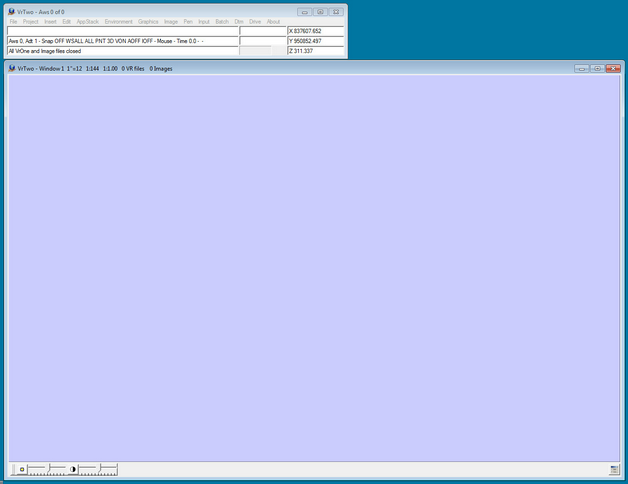The width and height of the screenshot is (628, 484).
Task: Minimize VrTwo Window 1
Action: point(582,69)
